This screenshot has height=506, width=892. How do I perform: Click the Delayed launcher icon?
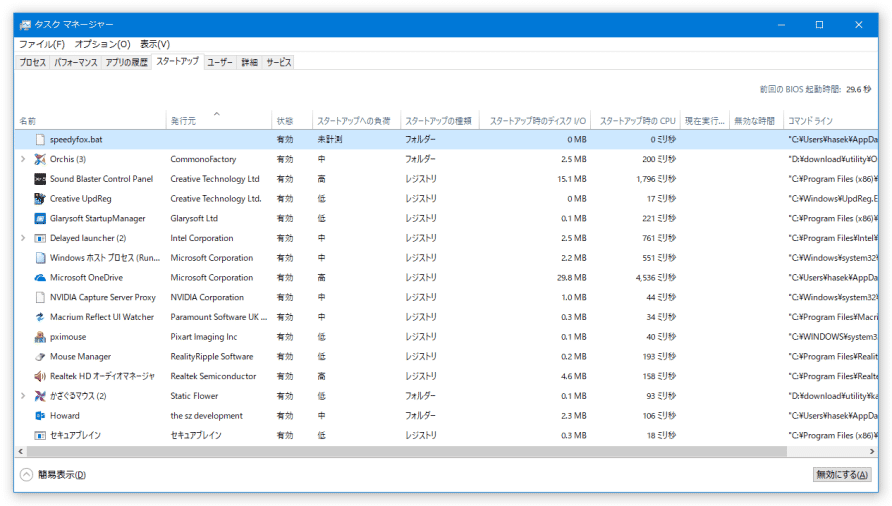tap(40, 238)
